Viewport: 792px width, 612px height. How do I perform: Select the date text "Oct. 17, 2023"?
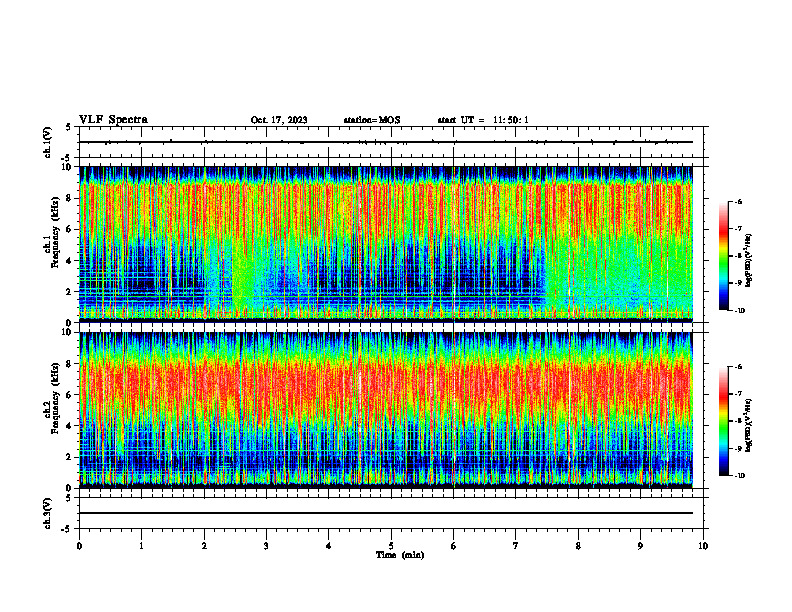tap(279, 120)
